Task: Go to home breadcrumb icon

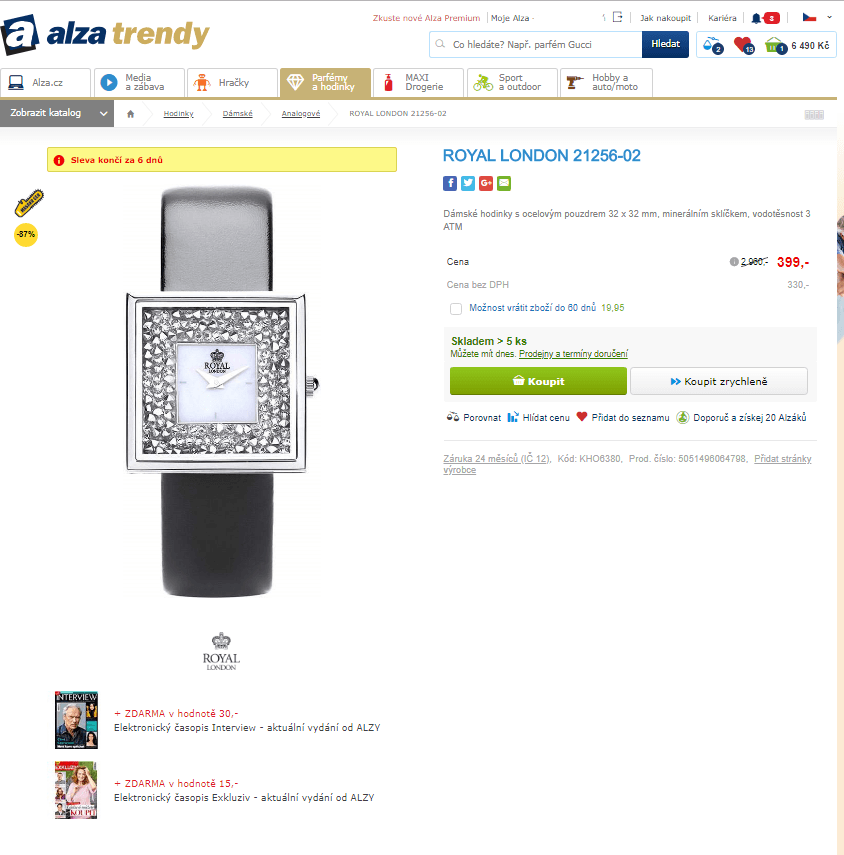Action: coord(130,114)
